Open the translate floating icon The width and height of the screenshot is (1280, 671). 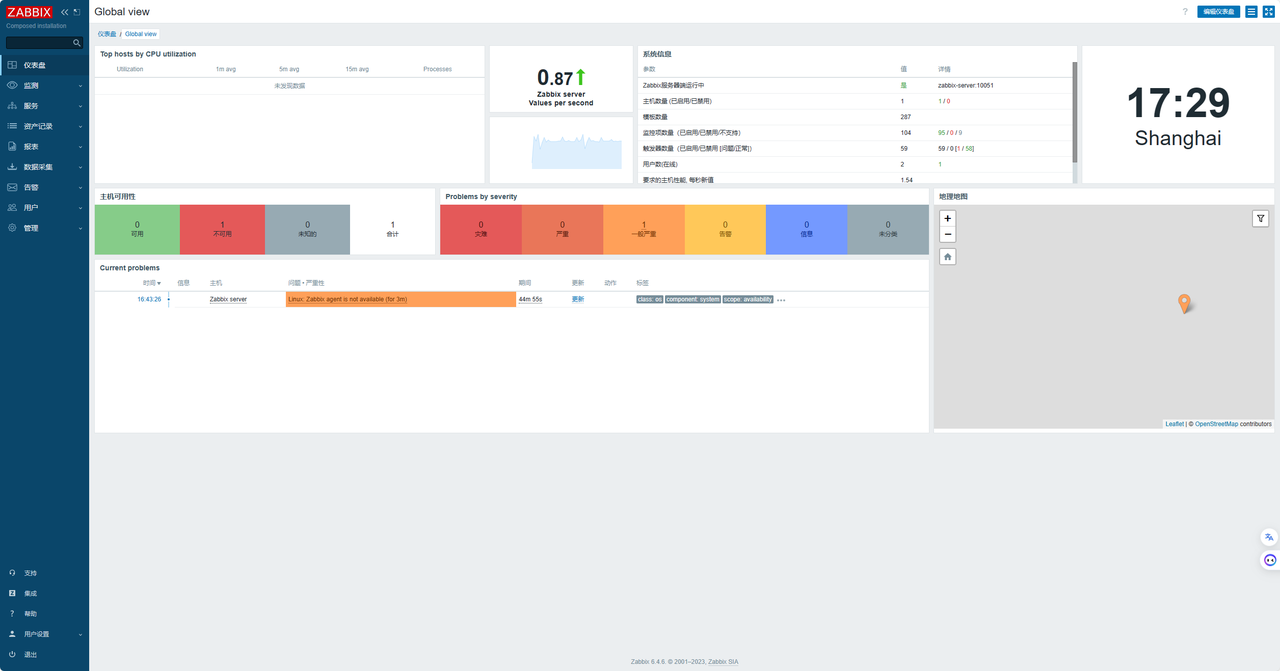[1270, 537]
